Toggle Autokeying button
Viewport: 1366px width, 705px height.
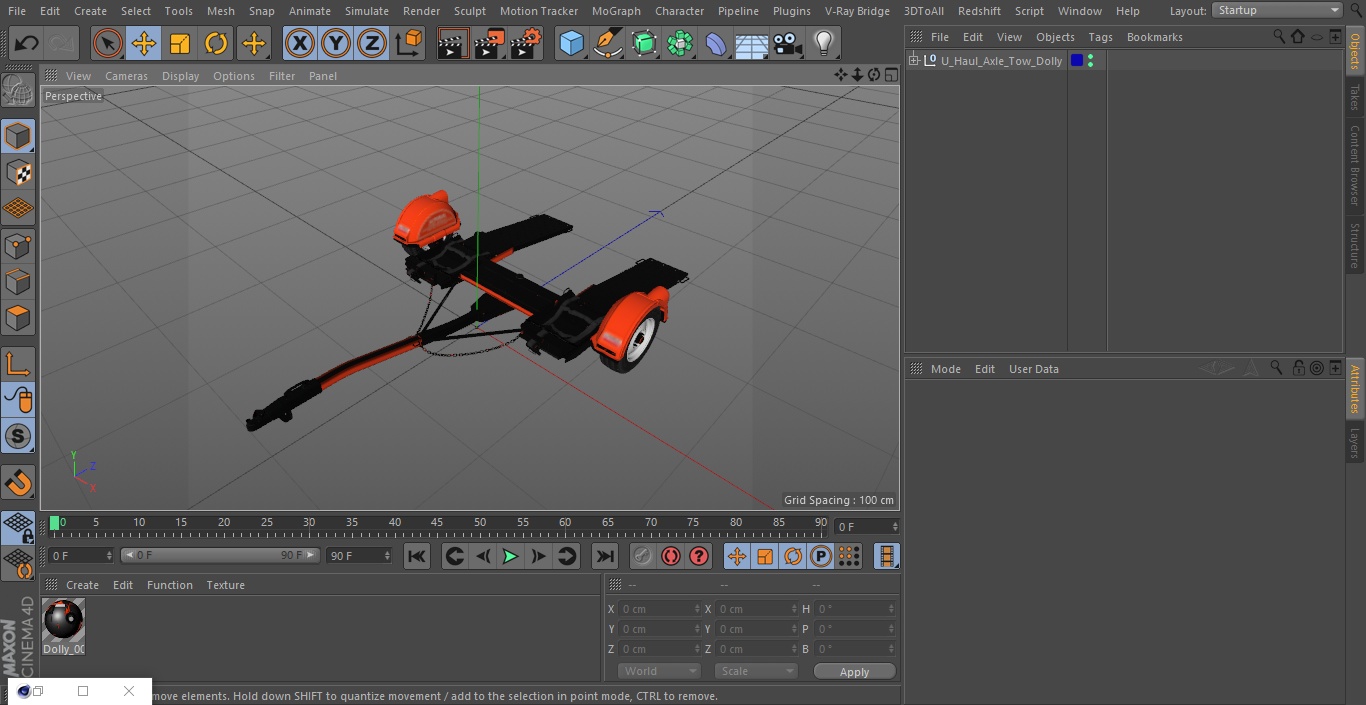tap(671, 556)
